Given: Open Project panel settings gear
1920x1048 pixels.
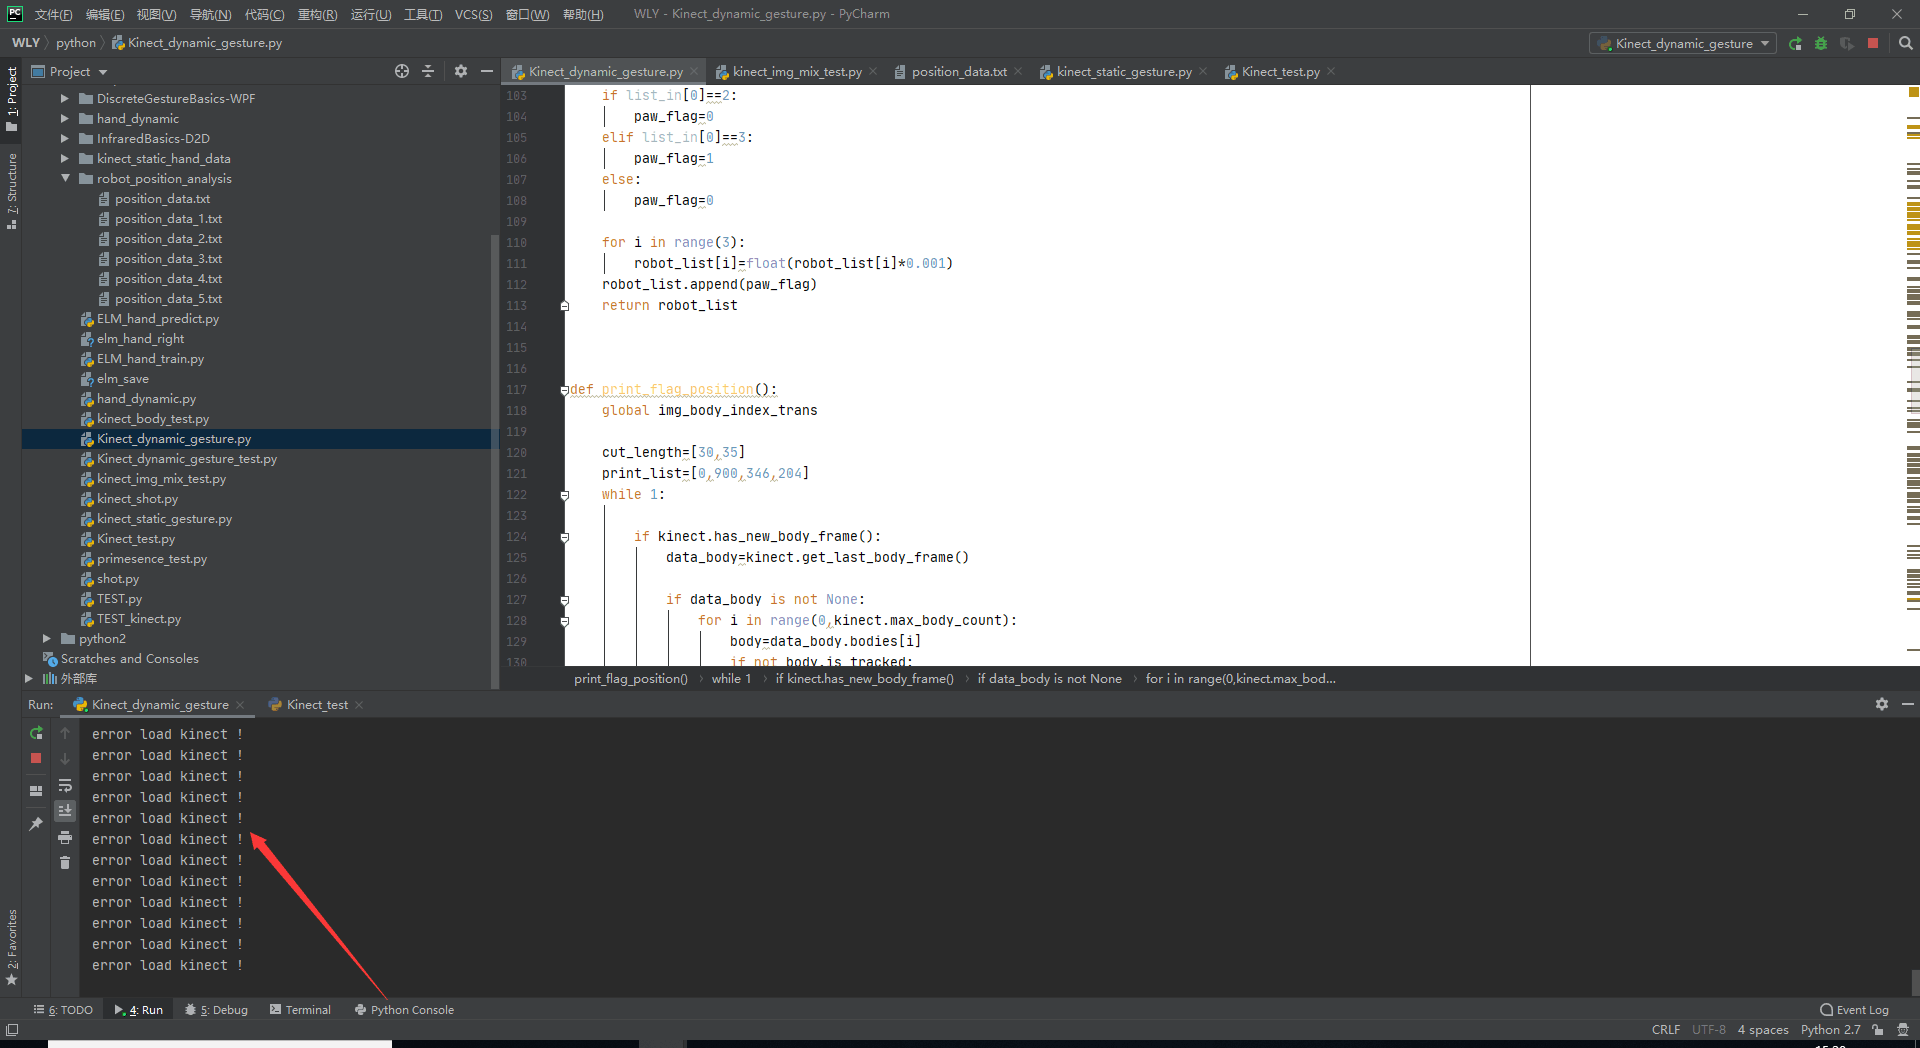Looking at the screenshot, I should [461, 71].
